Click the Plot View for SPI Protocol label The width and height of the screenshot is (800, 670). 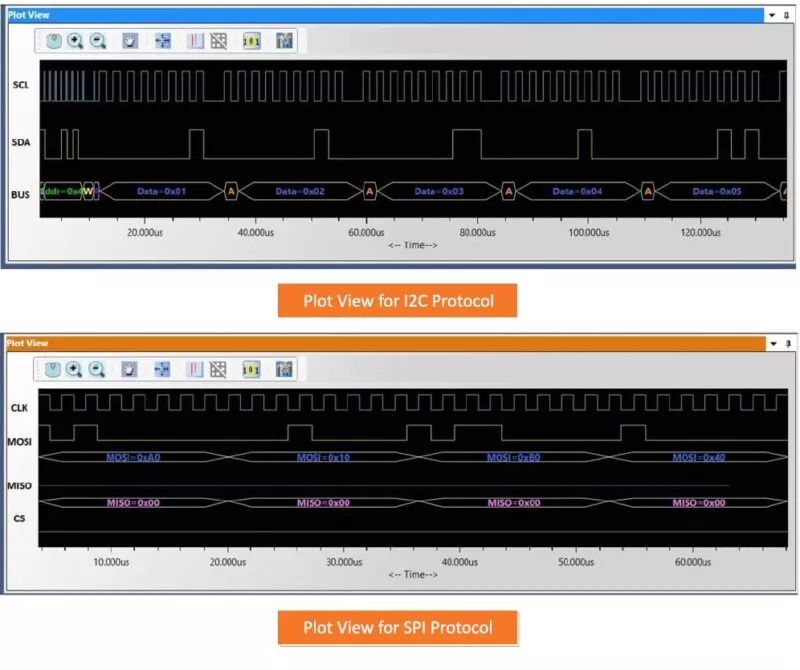(398, 628)
